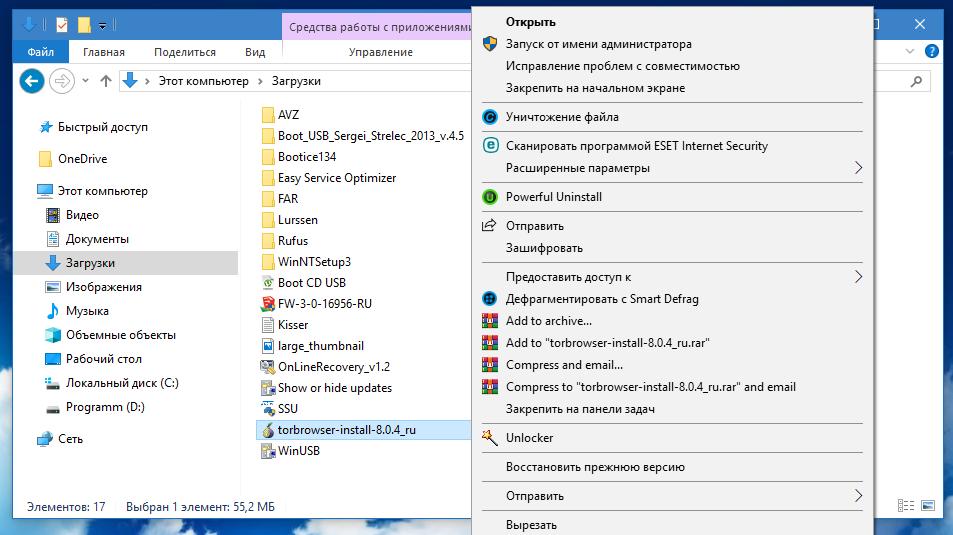
Task: Select the Boot CD USB file
Action: click(x=312, y=283)
